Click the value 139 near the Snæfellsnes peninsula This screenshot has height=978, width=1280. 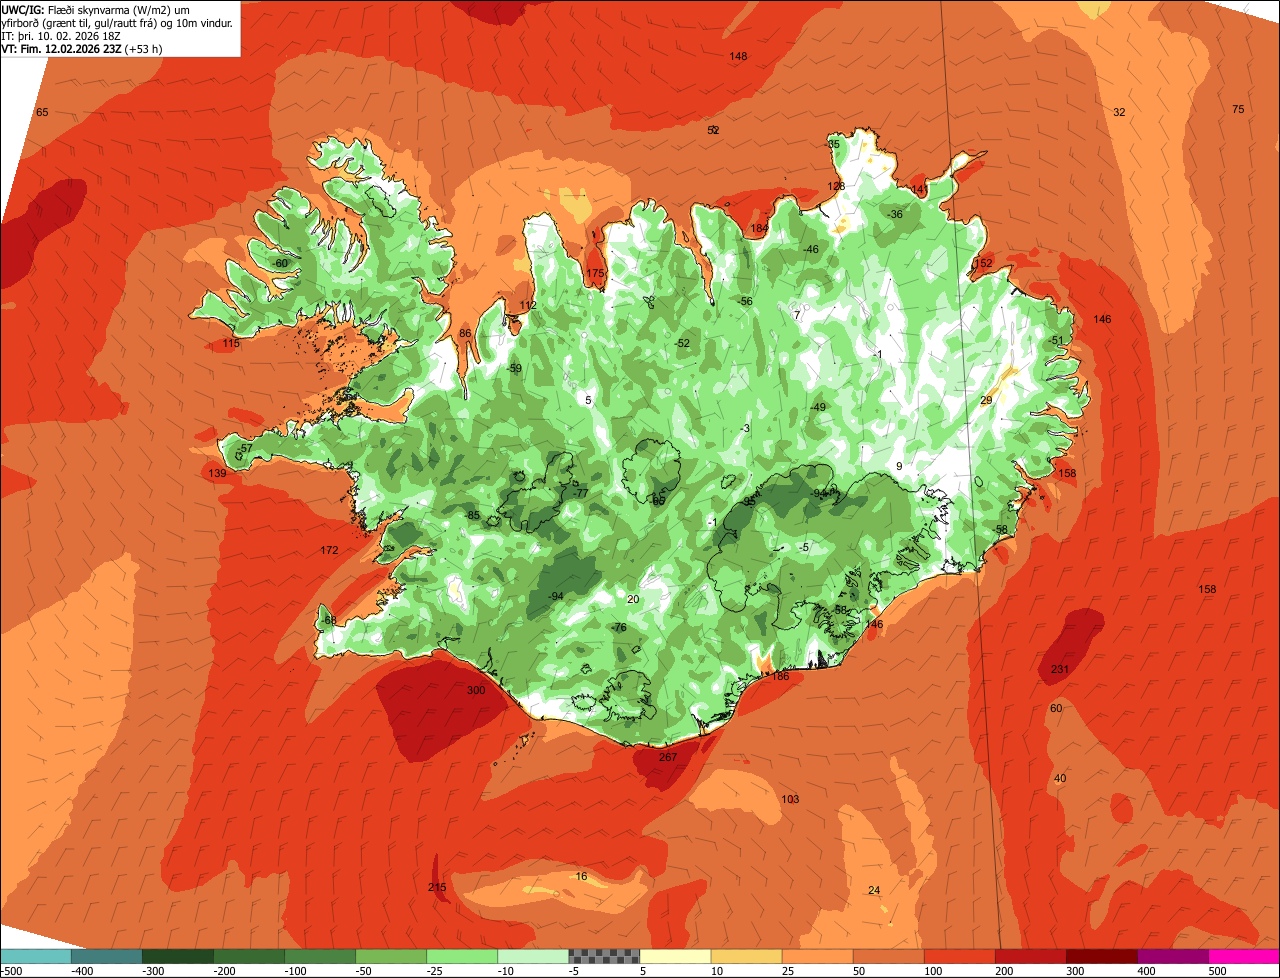pyautogui.click(x=217, y=473)
